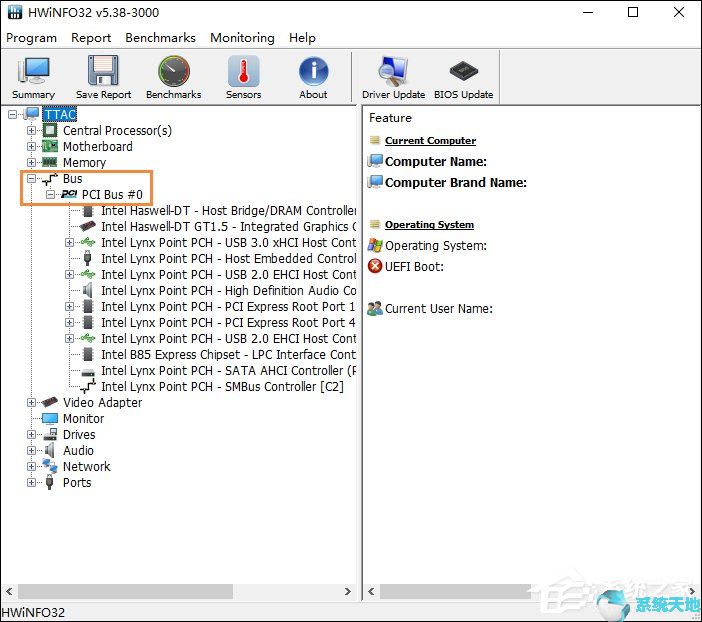Click the BIOS Update chip icon
702x622 pixels.
pyautogui.click(x=463, y=71)
